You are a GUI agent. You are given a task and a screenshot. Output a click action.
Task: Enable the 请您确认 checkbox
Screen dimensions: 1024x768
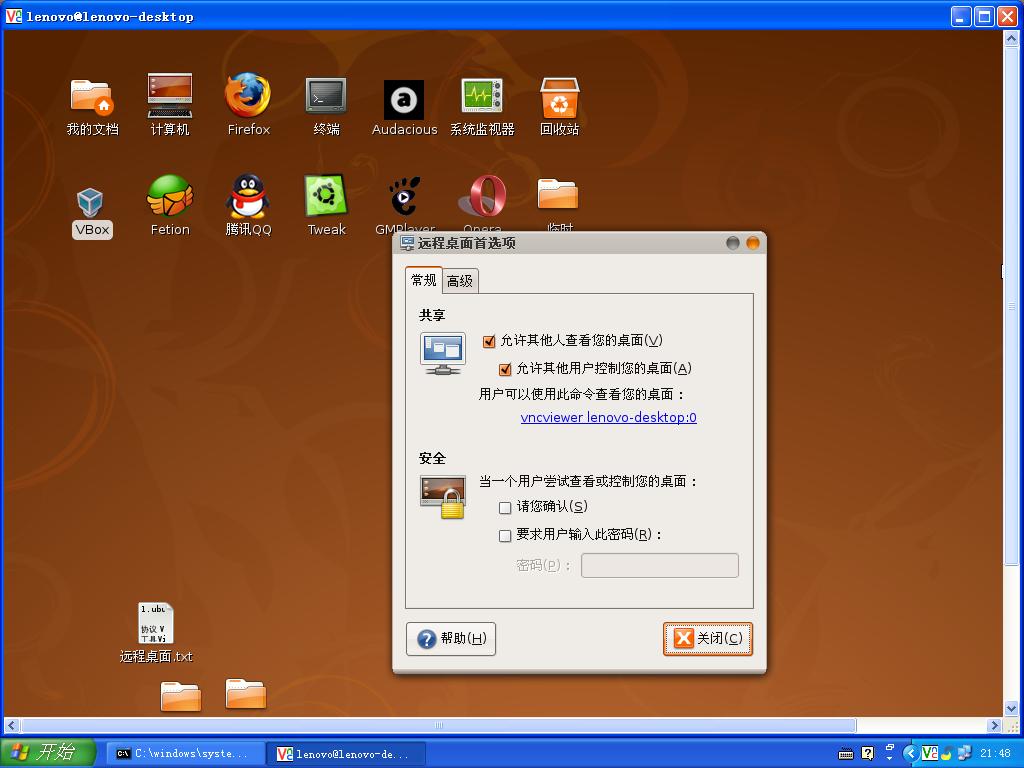(x=505, y=507)
